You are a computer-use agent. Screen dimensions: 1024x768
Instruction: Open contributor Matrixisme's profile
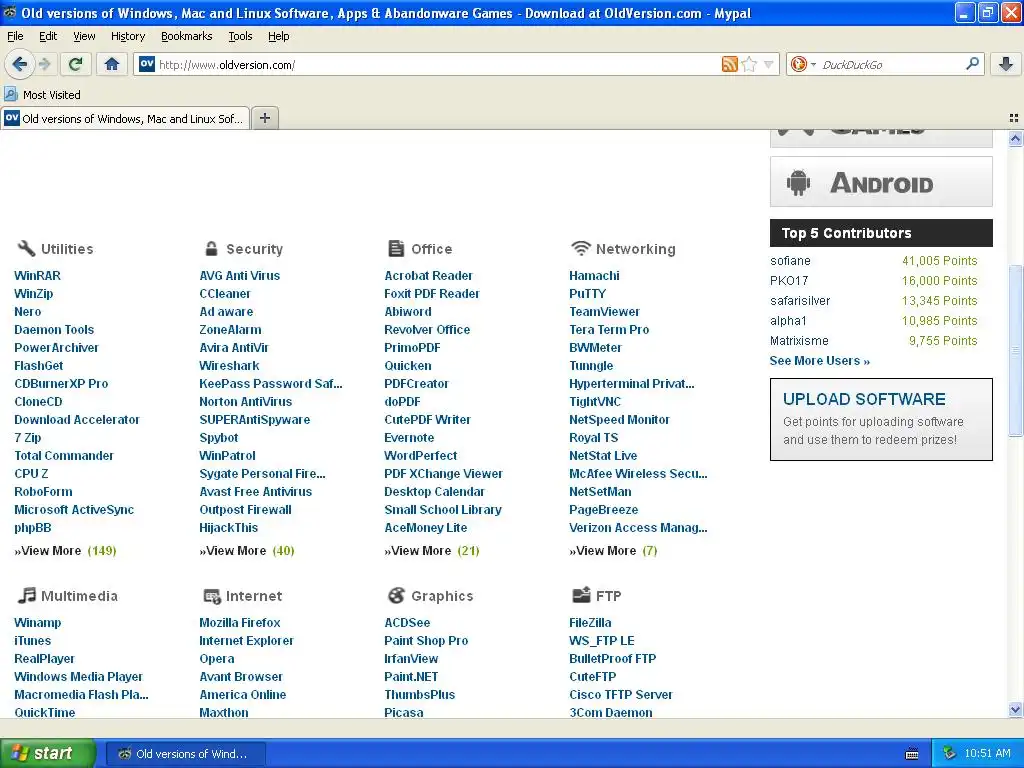click(x=799, y=341)
